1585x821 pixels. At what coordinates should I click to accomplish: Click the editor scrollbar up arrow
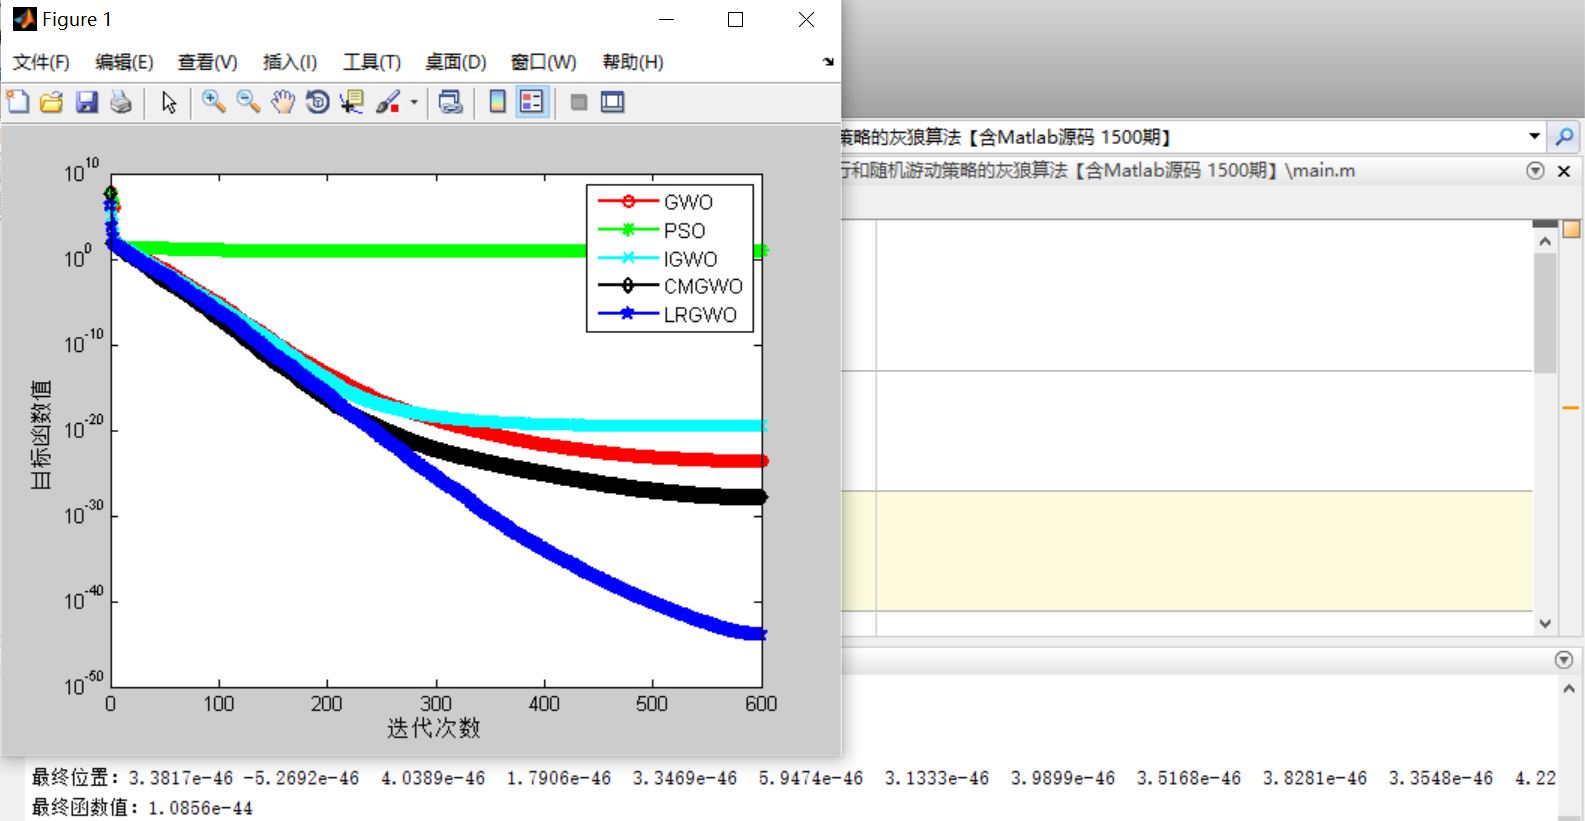[x=1545, y=242]
